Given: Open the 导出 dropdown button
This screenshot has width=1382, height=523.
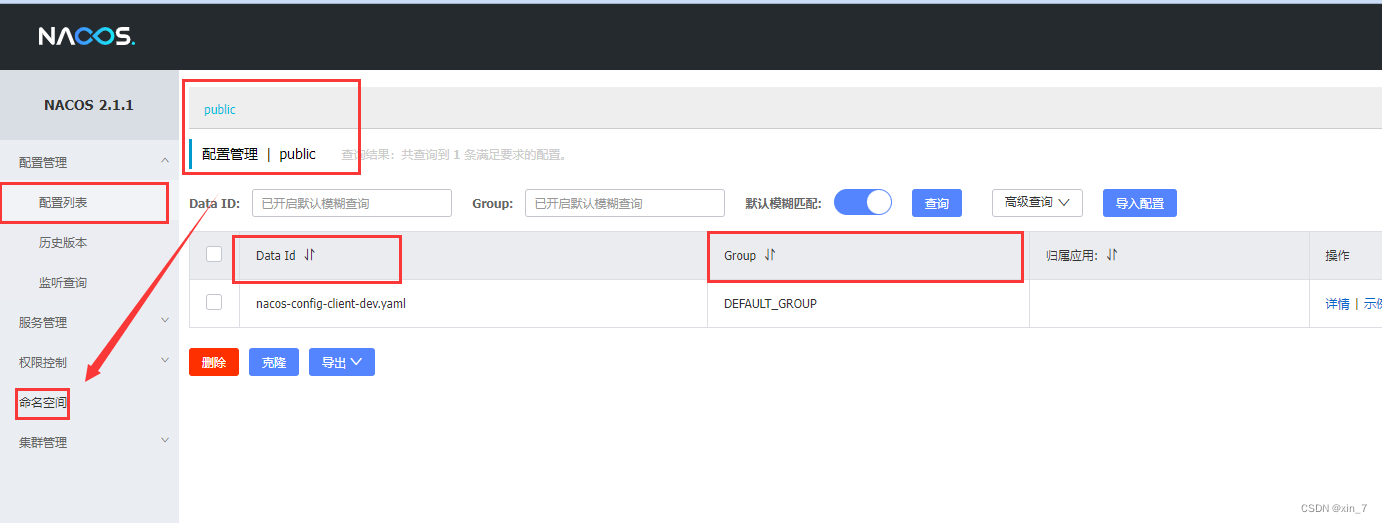Looking at the screenshot, I should [342, 362].
